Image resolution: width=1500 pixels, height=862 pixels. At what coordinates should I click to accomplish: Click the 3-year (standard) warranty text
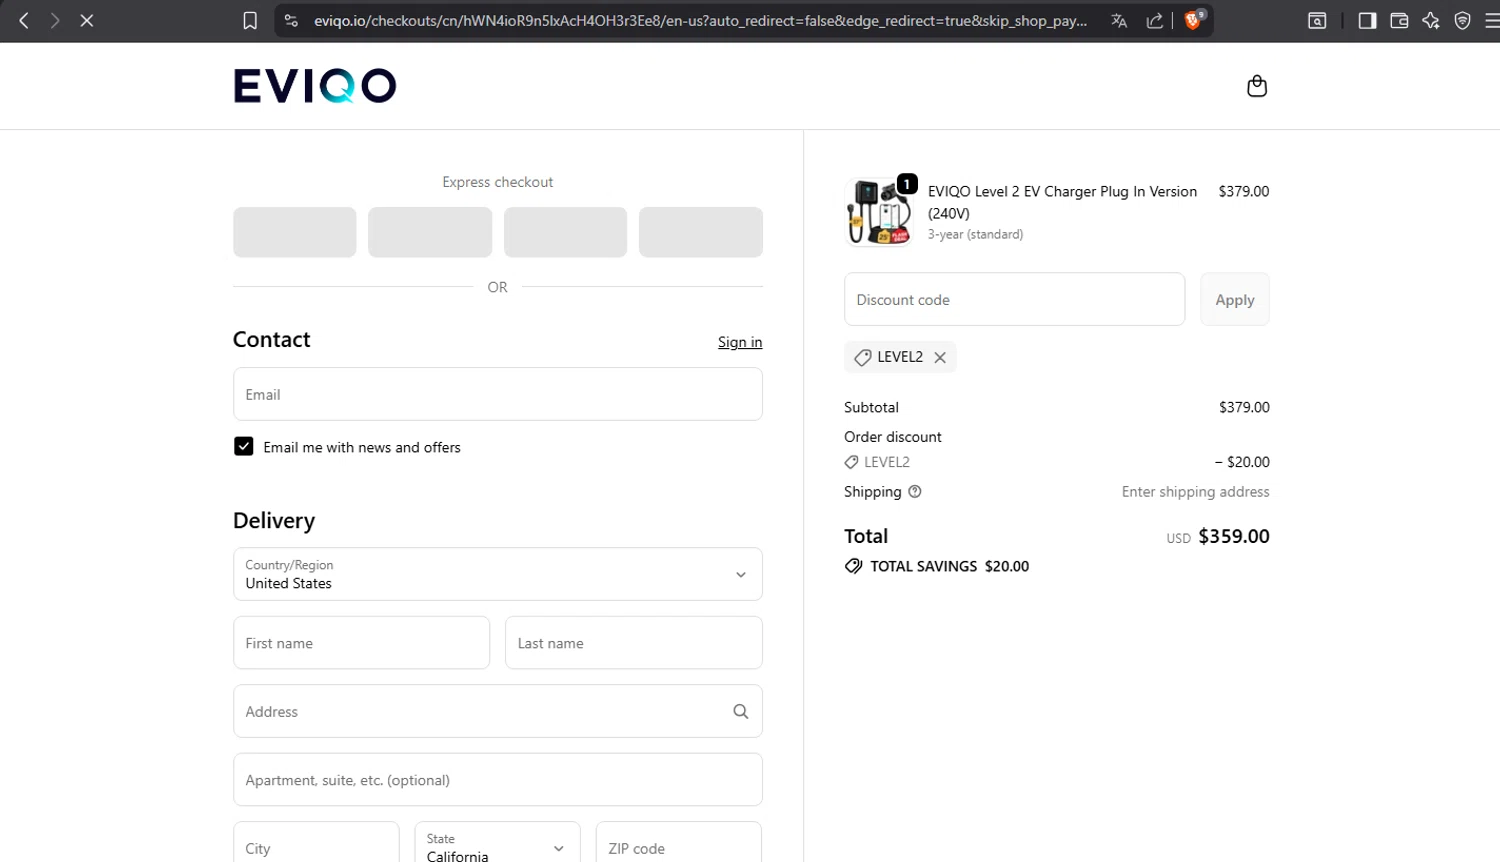pyautogui.click(x=975, y=234)
